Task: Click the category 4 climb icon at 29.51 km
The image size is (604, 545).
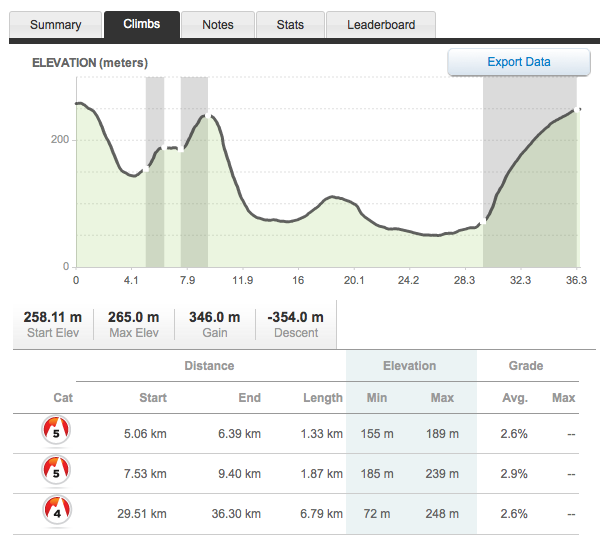Action: [57, 510]
